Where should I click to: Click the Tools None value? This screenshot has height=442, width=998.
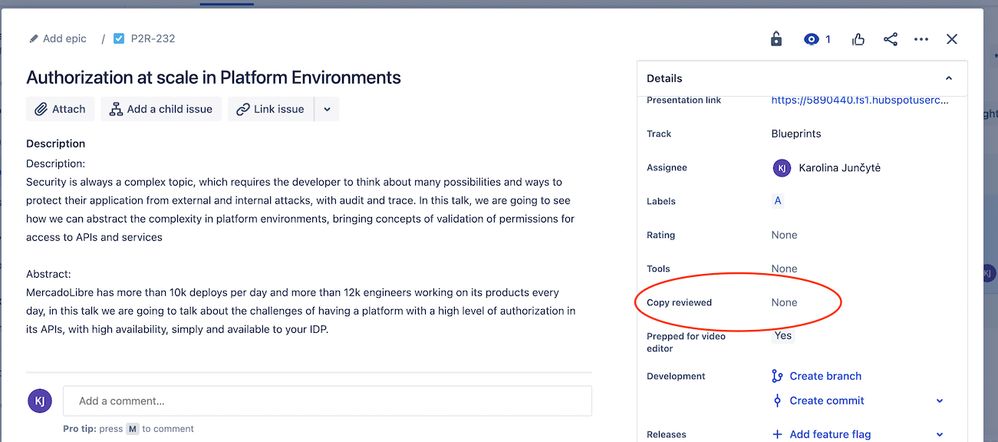pos(784,269)
